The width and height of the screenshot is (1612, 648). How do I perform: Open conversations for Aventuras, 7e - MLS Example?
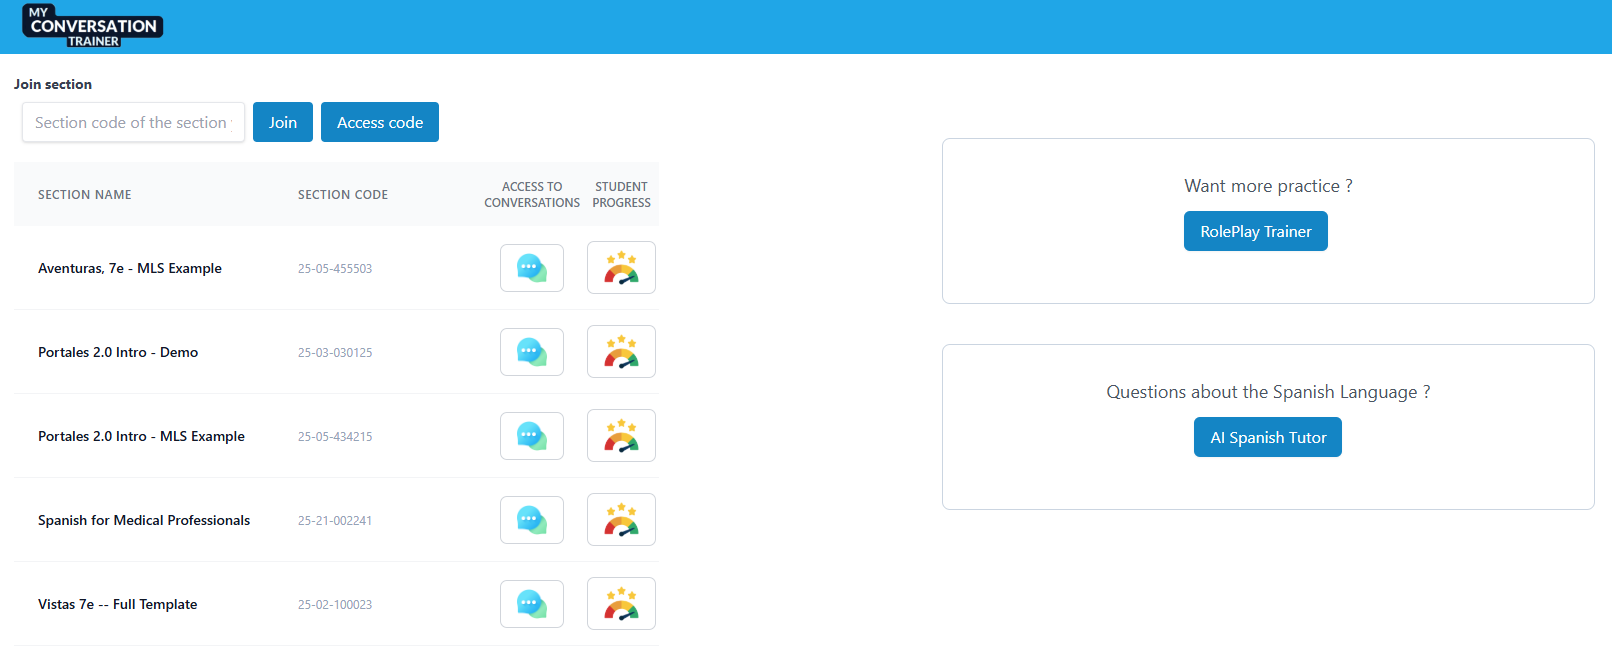click(532, 268)
